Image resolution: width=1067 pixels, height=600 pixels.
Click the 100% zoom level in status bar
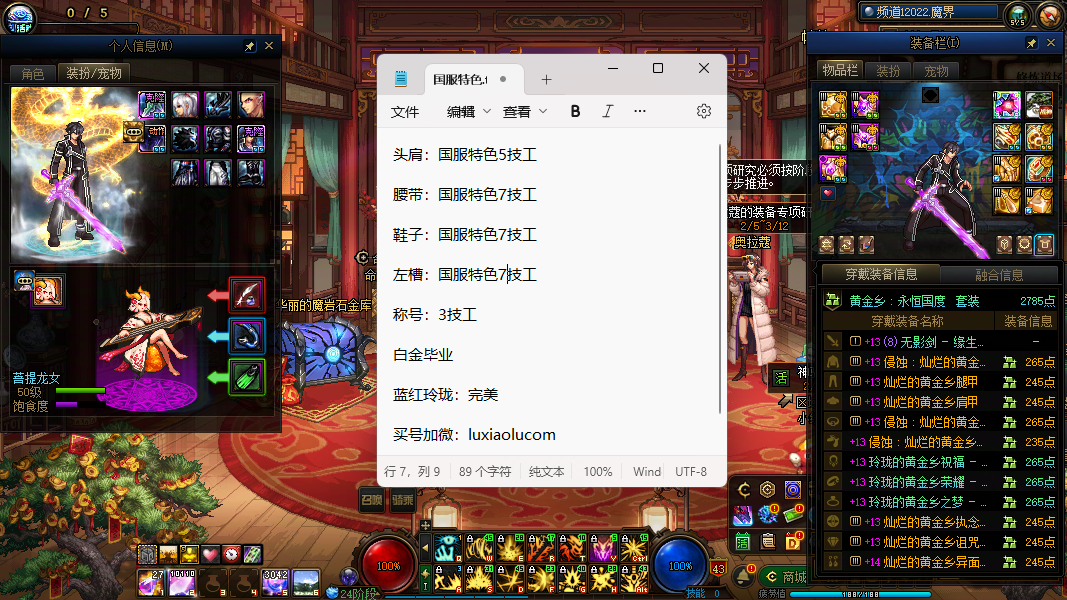598,471
